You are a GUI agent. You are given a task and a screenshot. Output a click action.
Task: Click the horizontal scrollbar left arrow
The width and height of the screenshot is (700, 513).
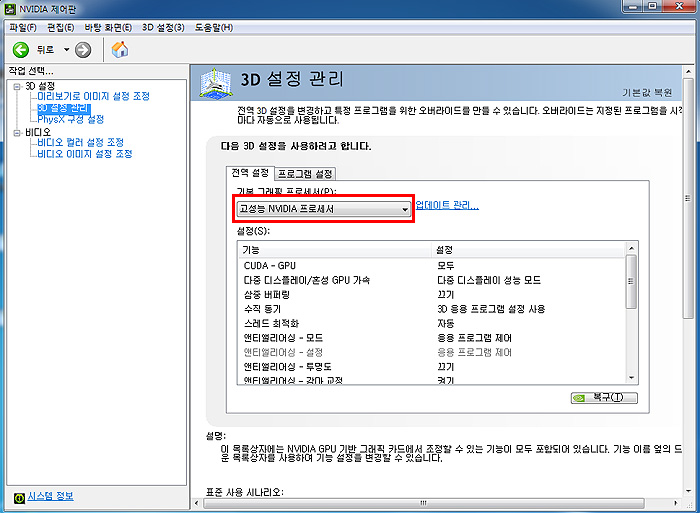(197, 503)
